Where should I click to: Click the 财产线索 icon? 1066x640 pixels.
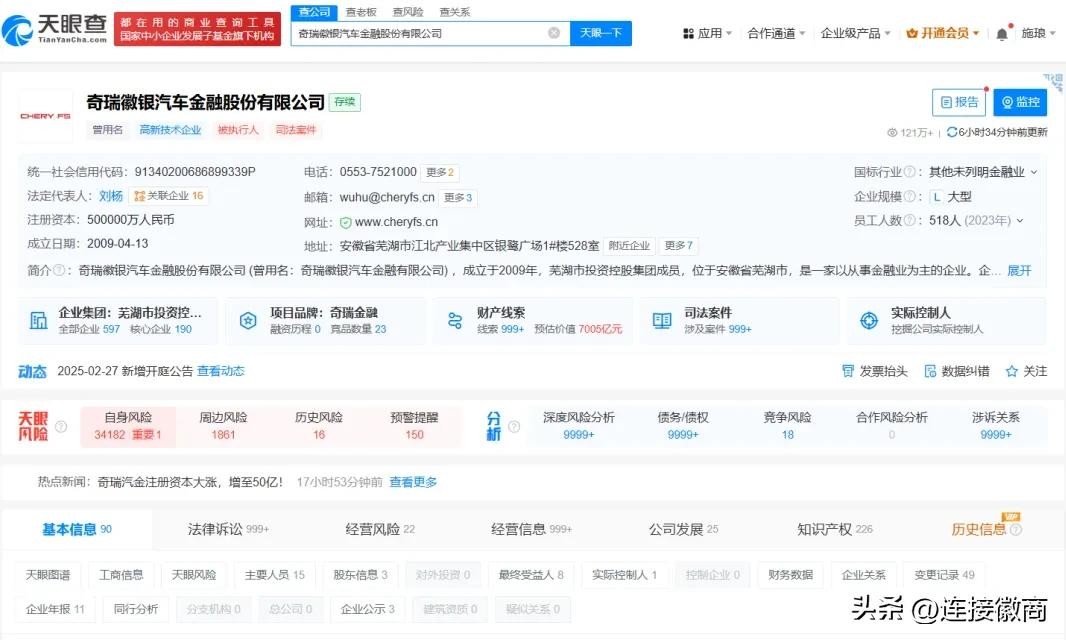click(x=455, y=321)
